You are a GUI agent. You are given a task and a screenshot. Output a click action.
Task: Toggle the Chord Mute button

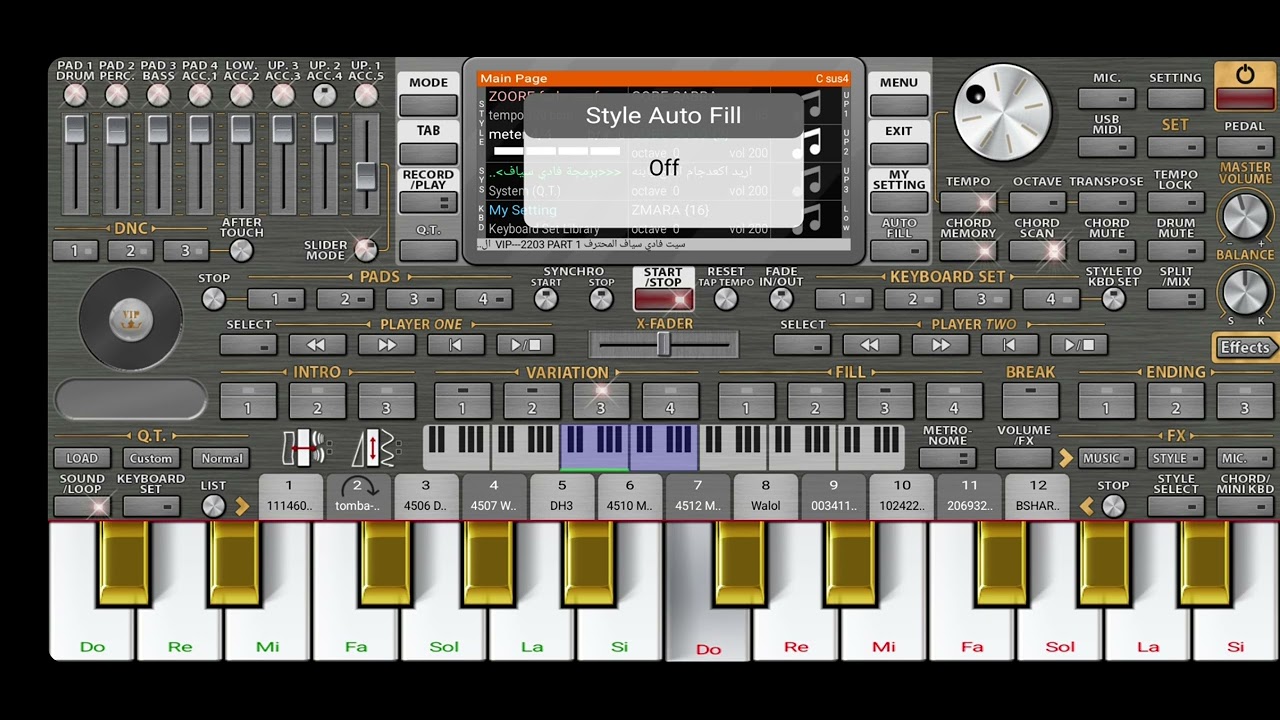click(x=1107, y=251)
